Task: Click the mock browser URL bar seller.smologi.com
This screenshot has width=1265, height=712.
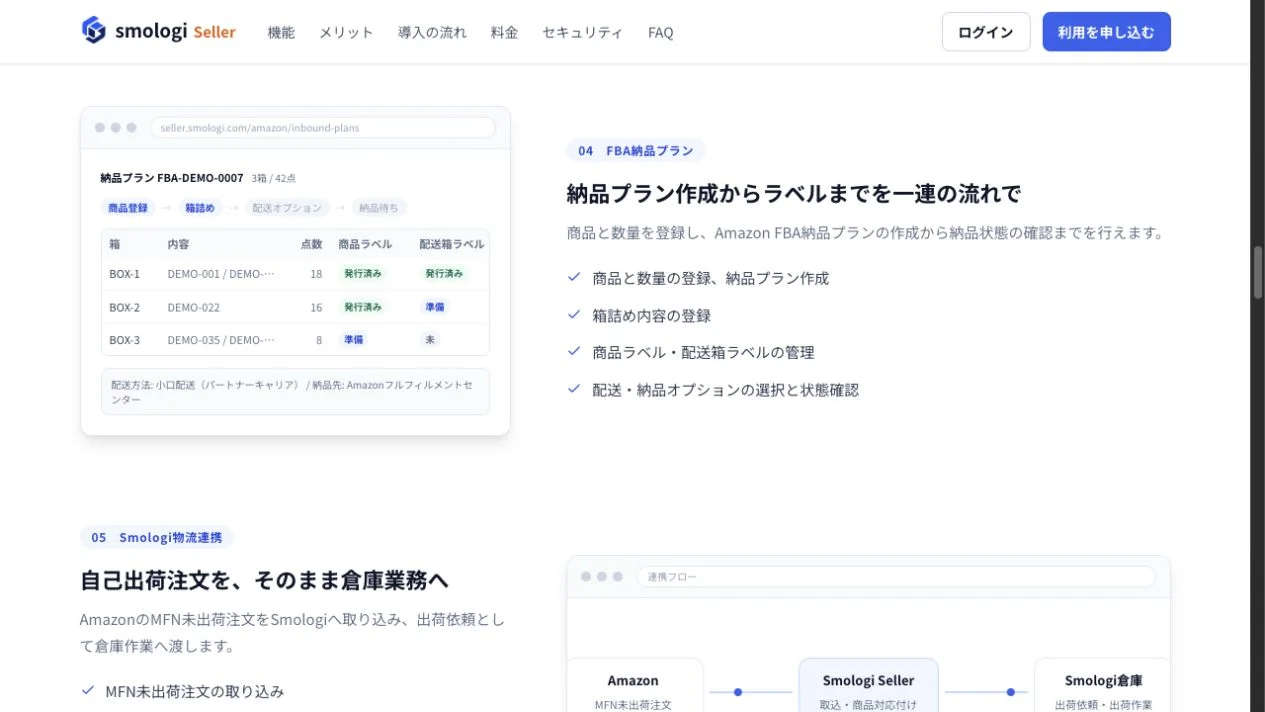Action: pos(322,128)
